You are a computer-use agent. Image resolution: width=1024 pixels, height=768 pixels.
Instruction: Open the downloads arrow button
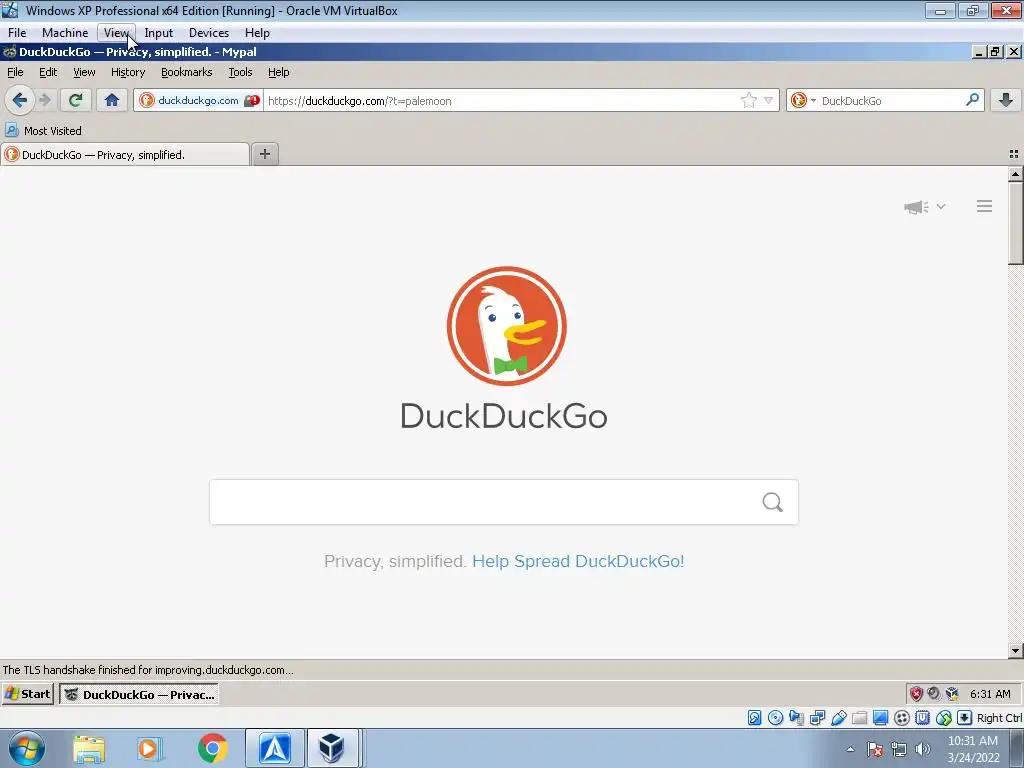1006,100
